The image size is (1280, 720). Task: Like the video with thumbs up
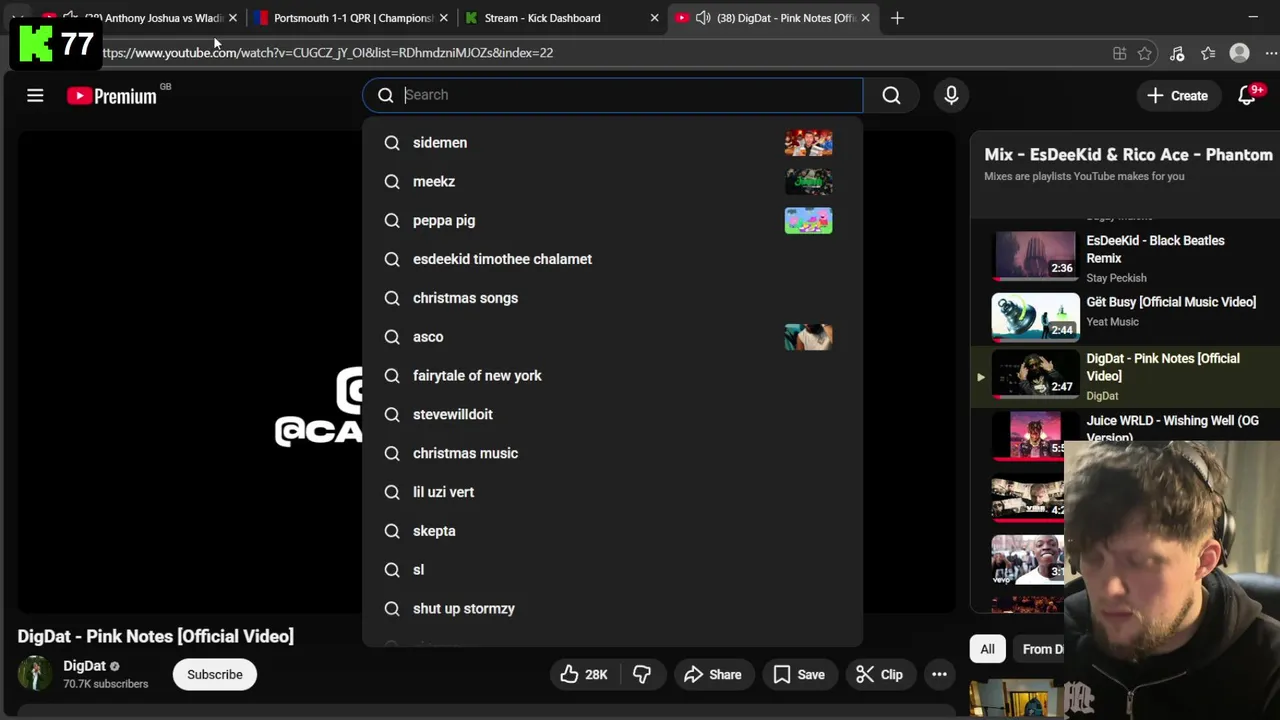pyautogui.click(x=584, y=675)
